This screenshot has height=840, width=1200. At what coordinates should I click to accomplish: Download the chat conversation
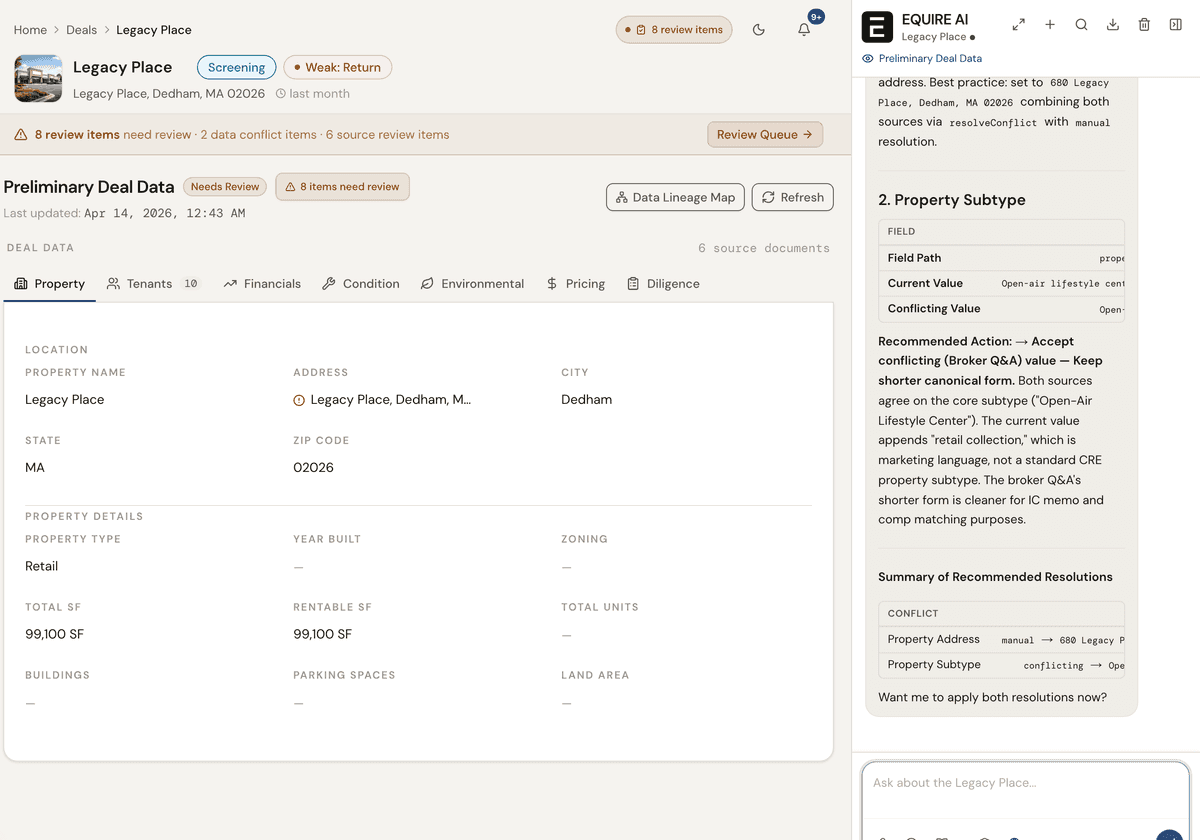pyautogui.click(x=1112, y=25)
